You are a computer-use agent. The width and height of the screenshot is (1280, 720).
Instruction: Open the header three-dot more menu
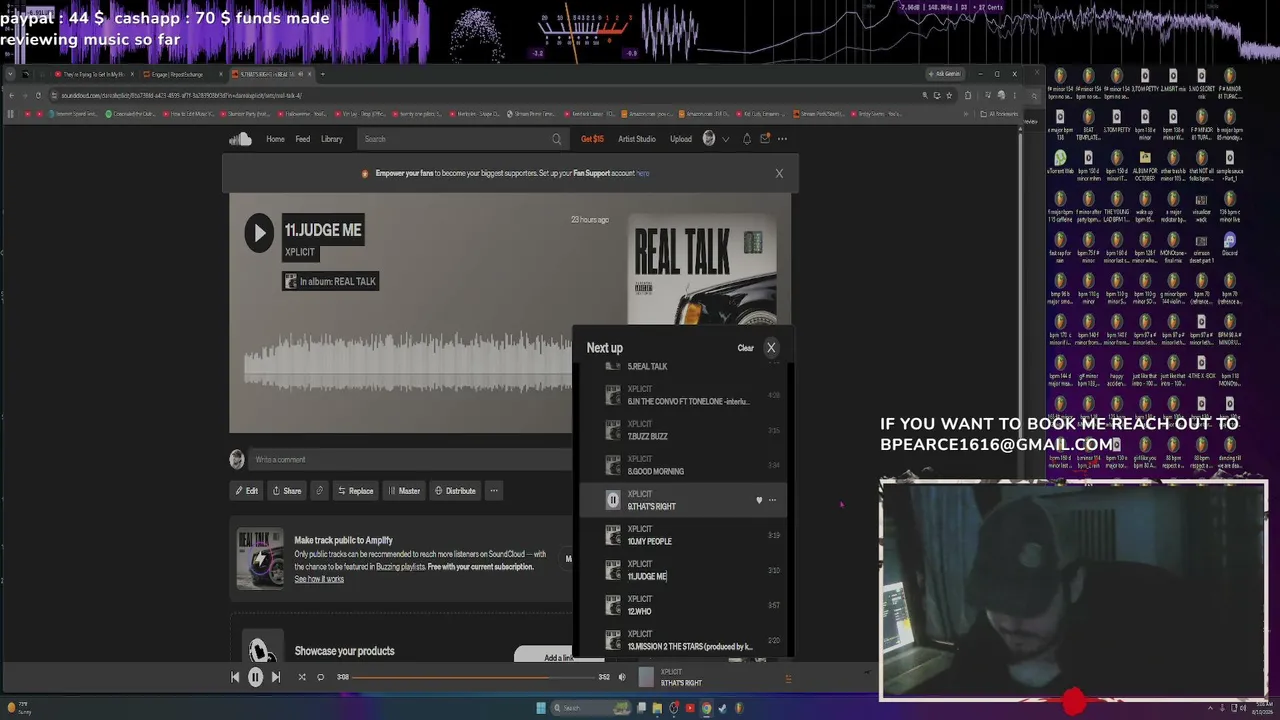(782, 139)
